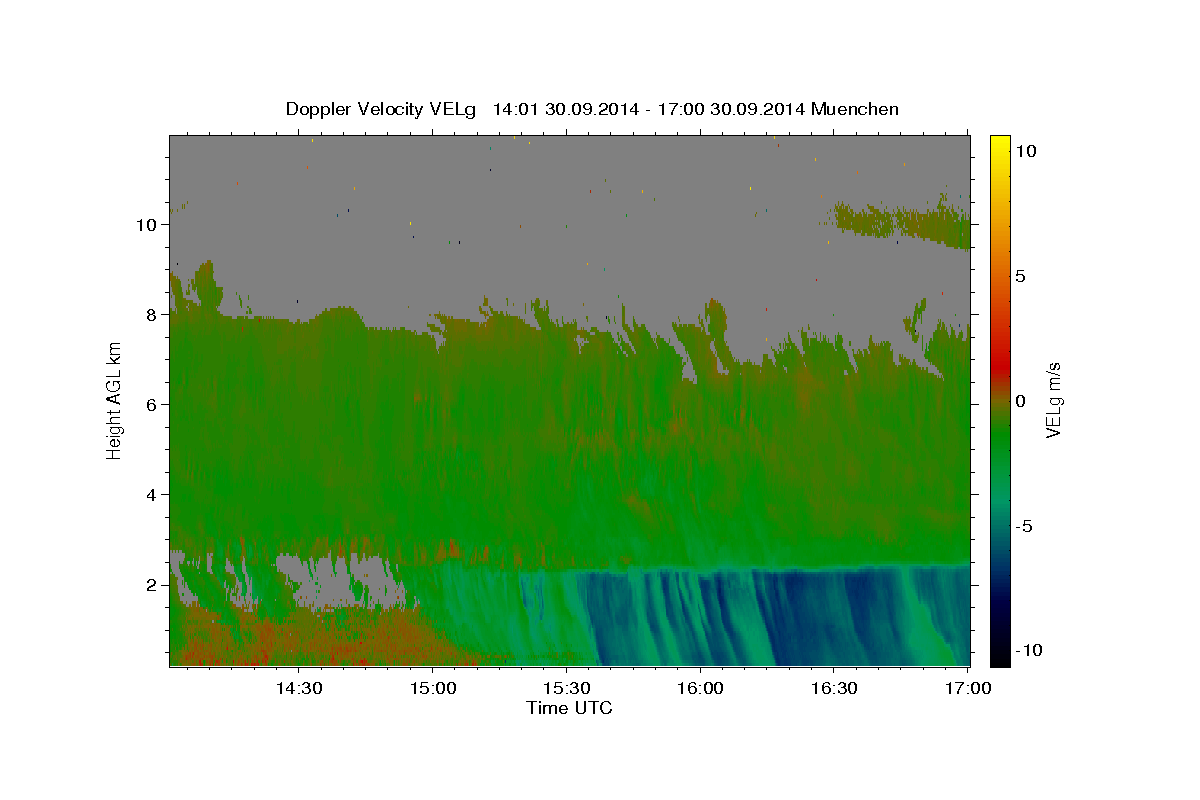This screenshot has width=1200, height=800.
Task: Click the 'Muenchen' location in title
Action: (x=855, y=109)
